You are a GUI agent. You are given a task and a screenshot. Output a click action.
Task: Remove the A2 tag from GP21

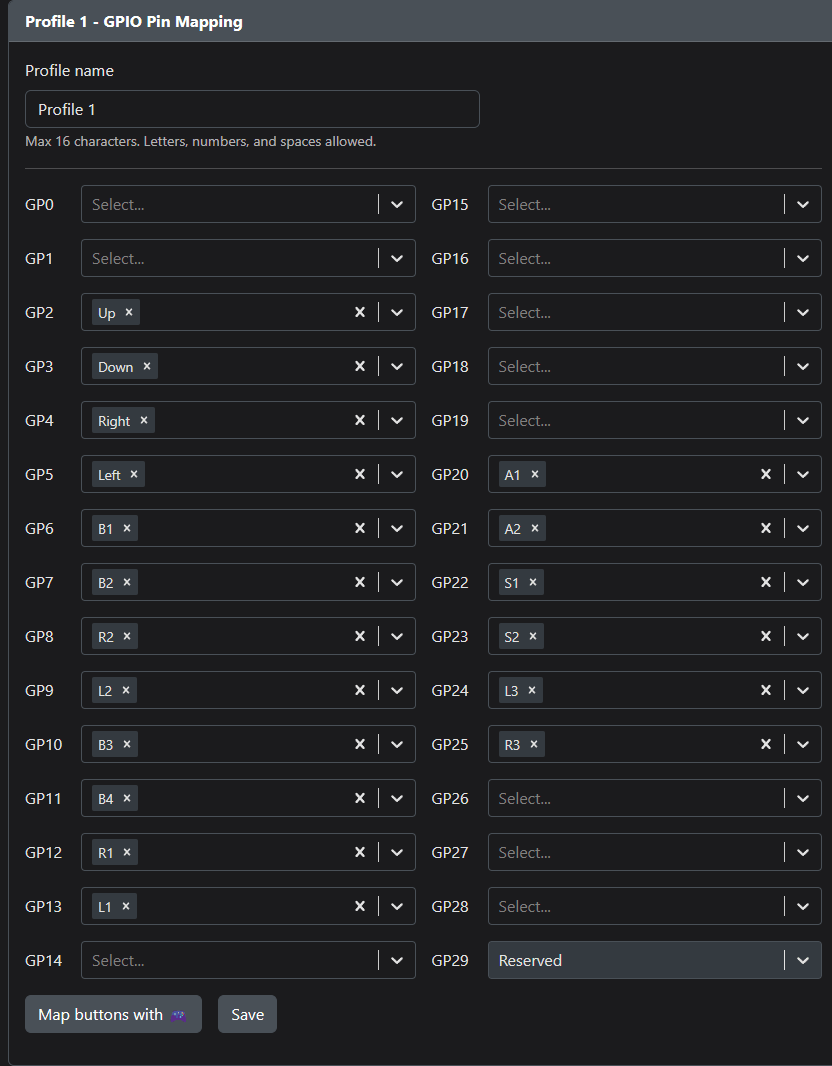(535, 528)
